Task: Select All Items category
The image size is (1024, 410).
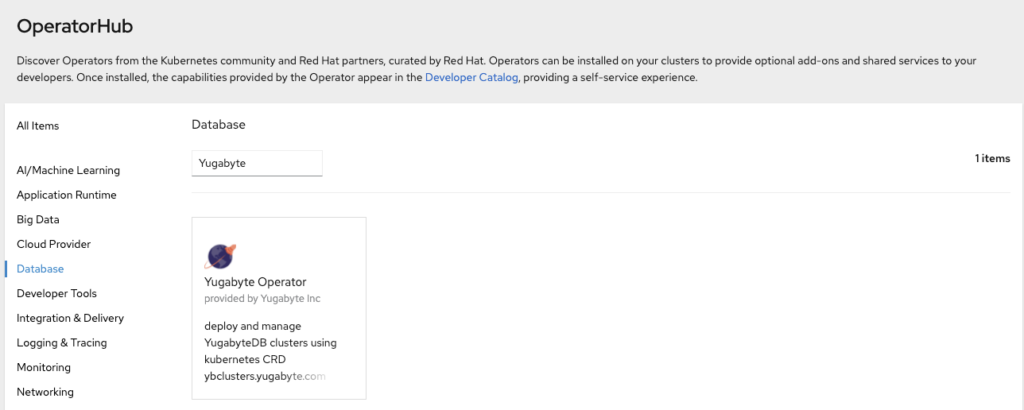Action: coord(38,126)
